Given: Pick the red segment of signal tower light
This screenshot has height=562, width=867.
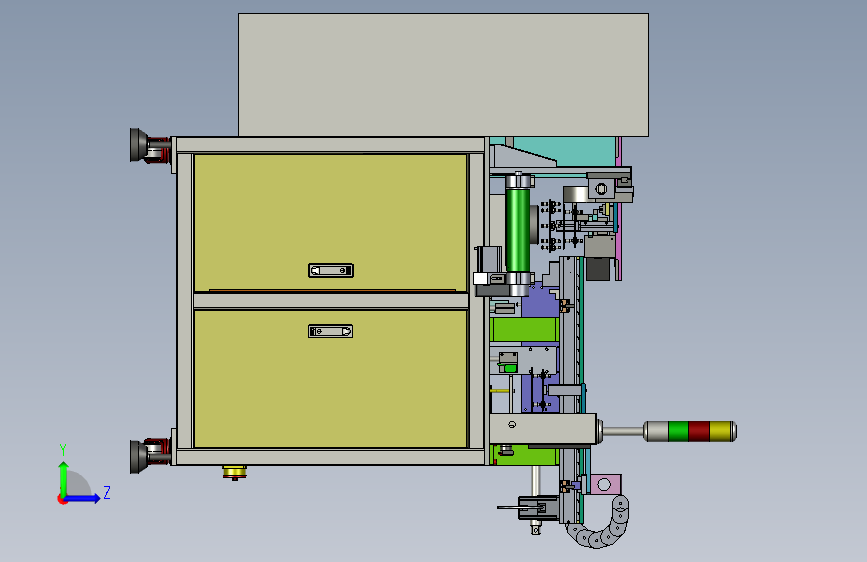Looking at the screenshot, I should tap(699, 431).
